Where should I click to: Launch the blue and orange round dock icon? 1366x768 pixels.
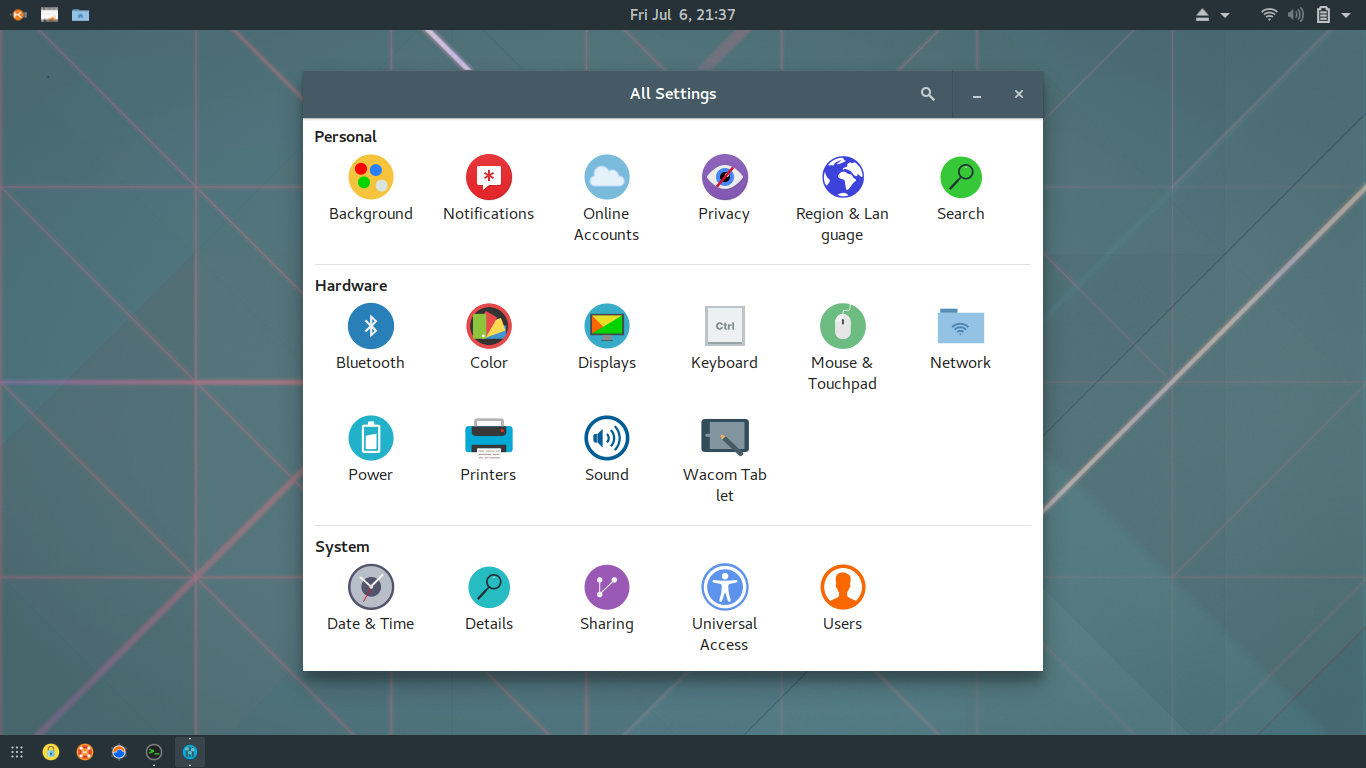[x=119, y=752]
